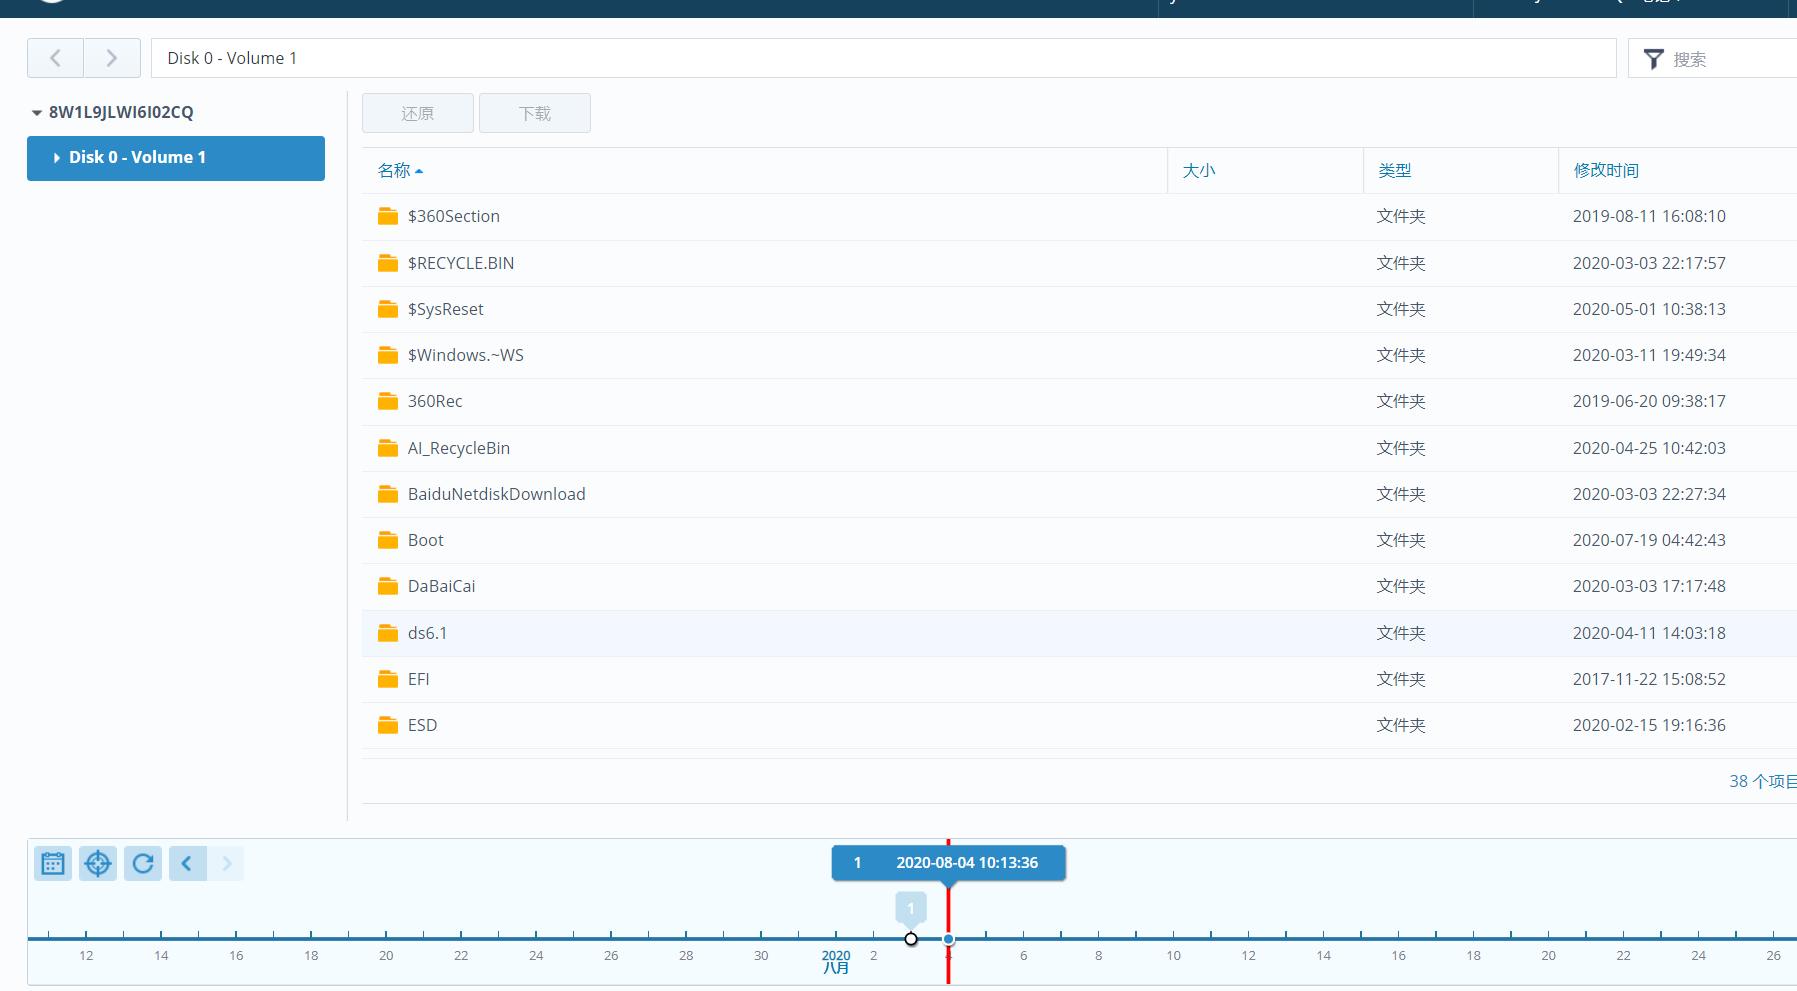Expand the Disk 0 - Volume 1 tree arrow
Screen dimensions: 1797x991
pos(57,158)
